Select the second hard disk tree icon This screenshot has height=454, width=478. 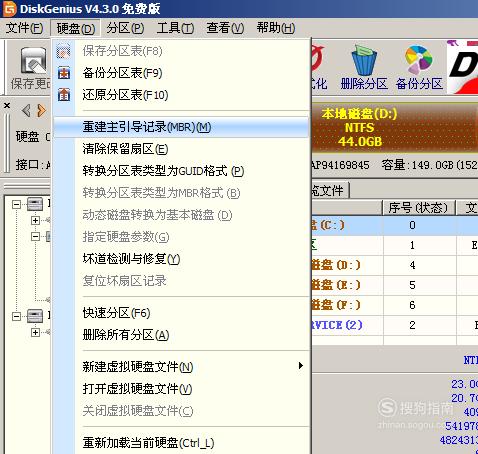[x=35, y=316]
